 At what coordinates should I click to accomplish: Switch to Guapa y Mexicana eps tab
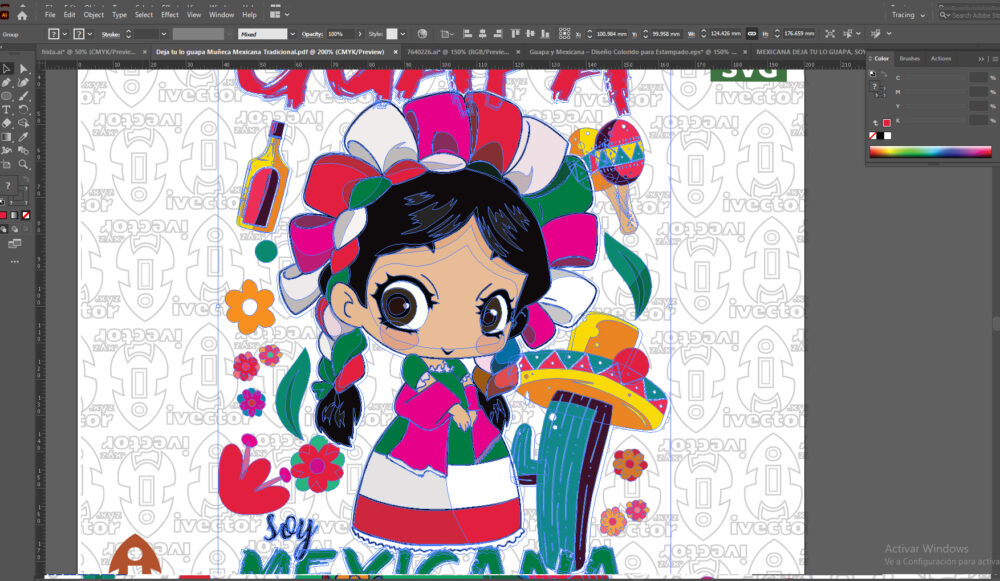[633, 52]
